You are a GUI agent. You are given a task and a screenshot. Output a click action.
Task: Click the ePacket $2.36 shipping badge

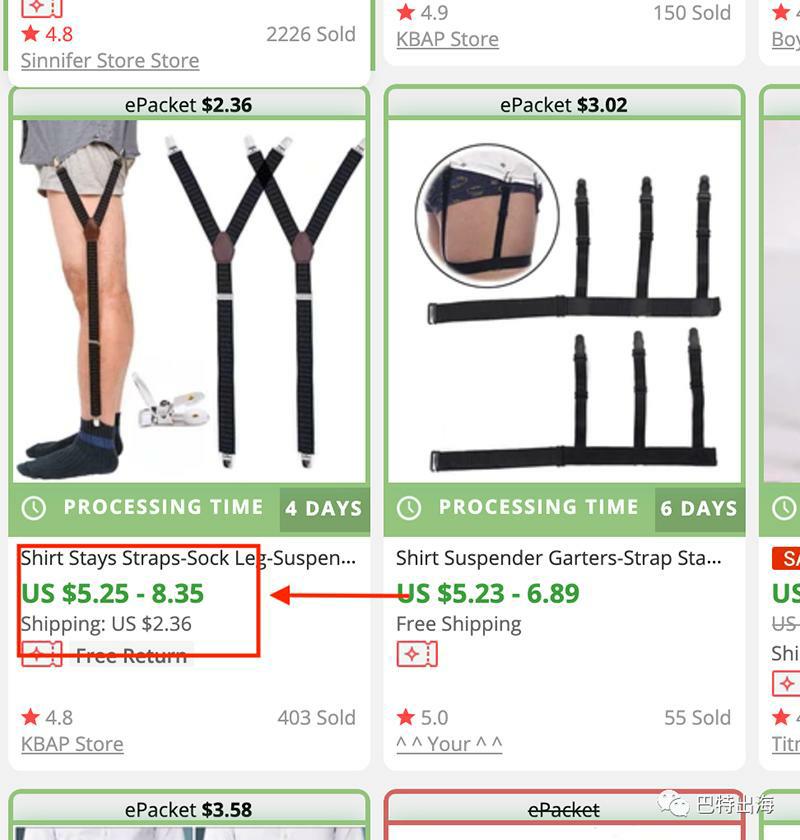[189, 104]
